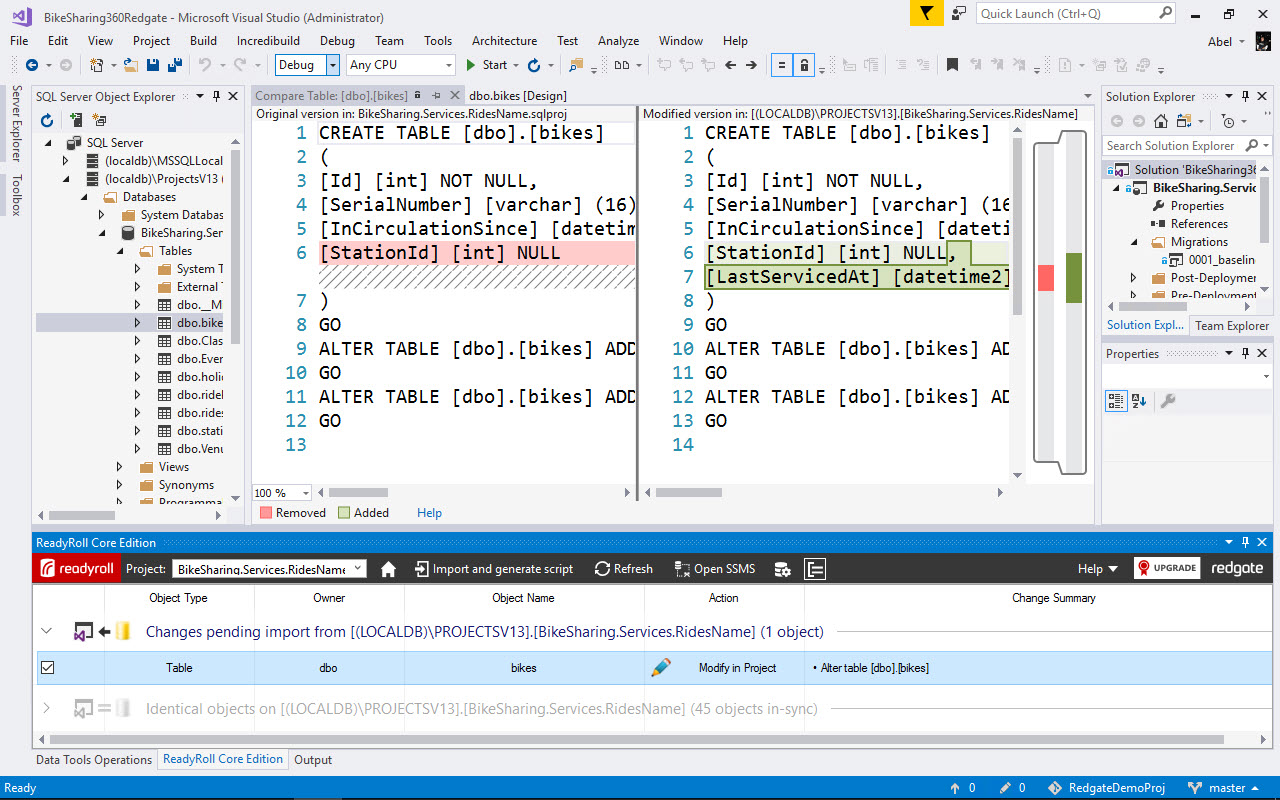
Task: Click the Open File folder icon
Action: pyautogui.click(x=131, y=65)
